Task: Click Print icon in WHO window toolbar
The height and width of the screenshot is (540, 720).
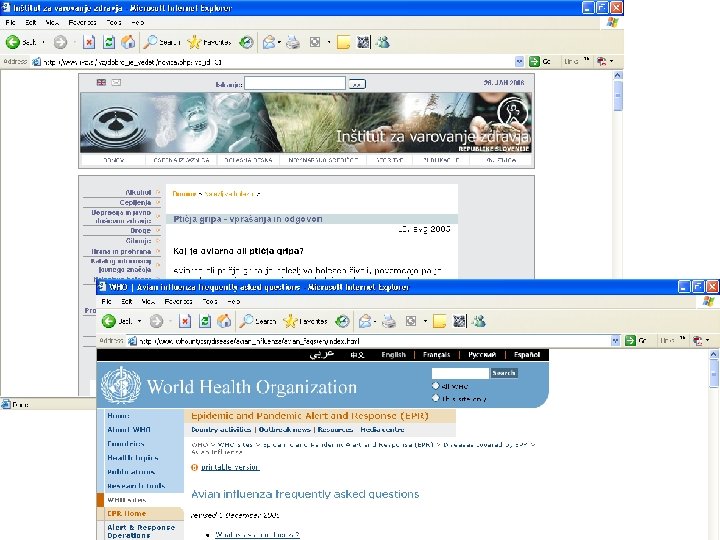Action: pyautogui.click(x=389, y=321)
